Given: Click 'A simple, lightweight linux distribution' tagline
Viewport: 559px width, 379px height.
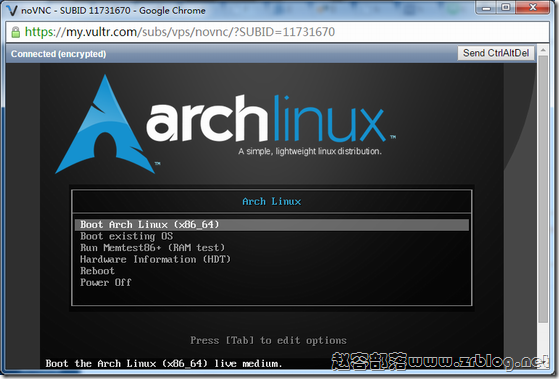Looking at the screenshot, I should [x=310, y=151].
